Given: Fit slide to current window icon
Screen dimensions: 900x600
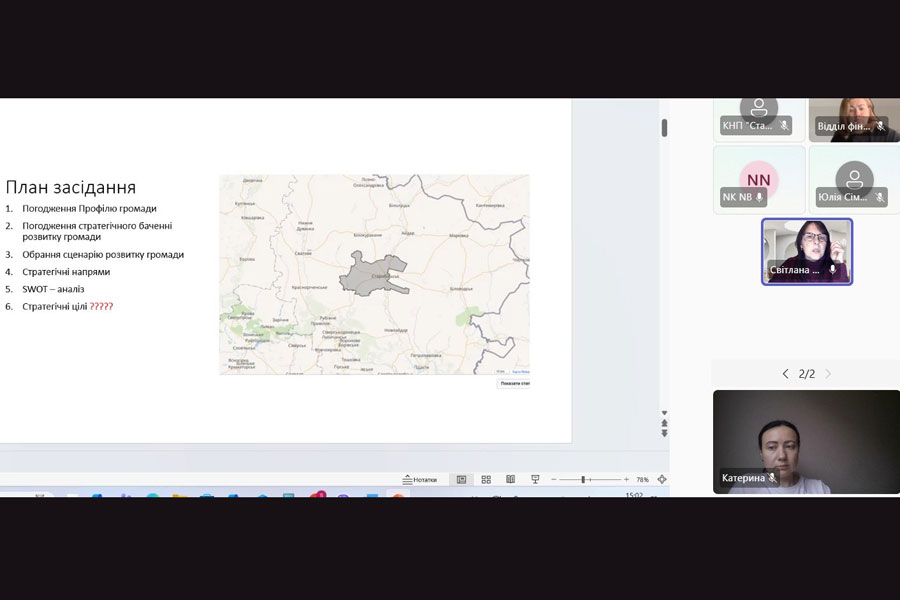Looking at the screenshot, I should [x=662, y=479].
